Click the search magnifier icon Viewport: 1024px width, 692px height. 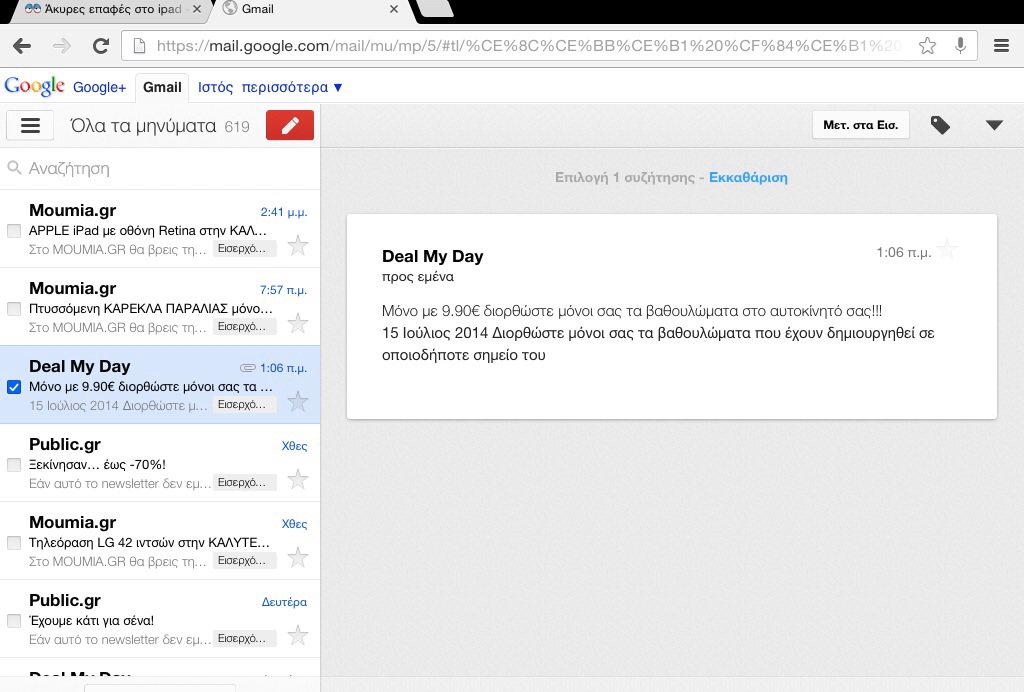click(14, 168)
